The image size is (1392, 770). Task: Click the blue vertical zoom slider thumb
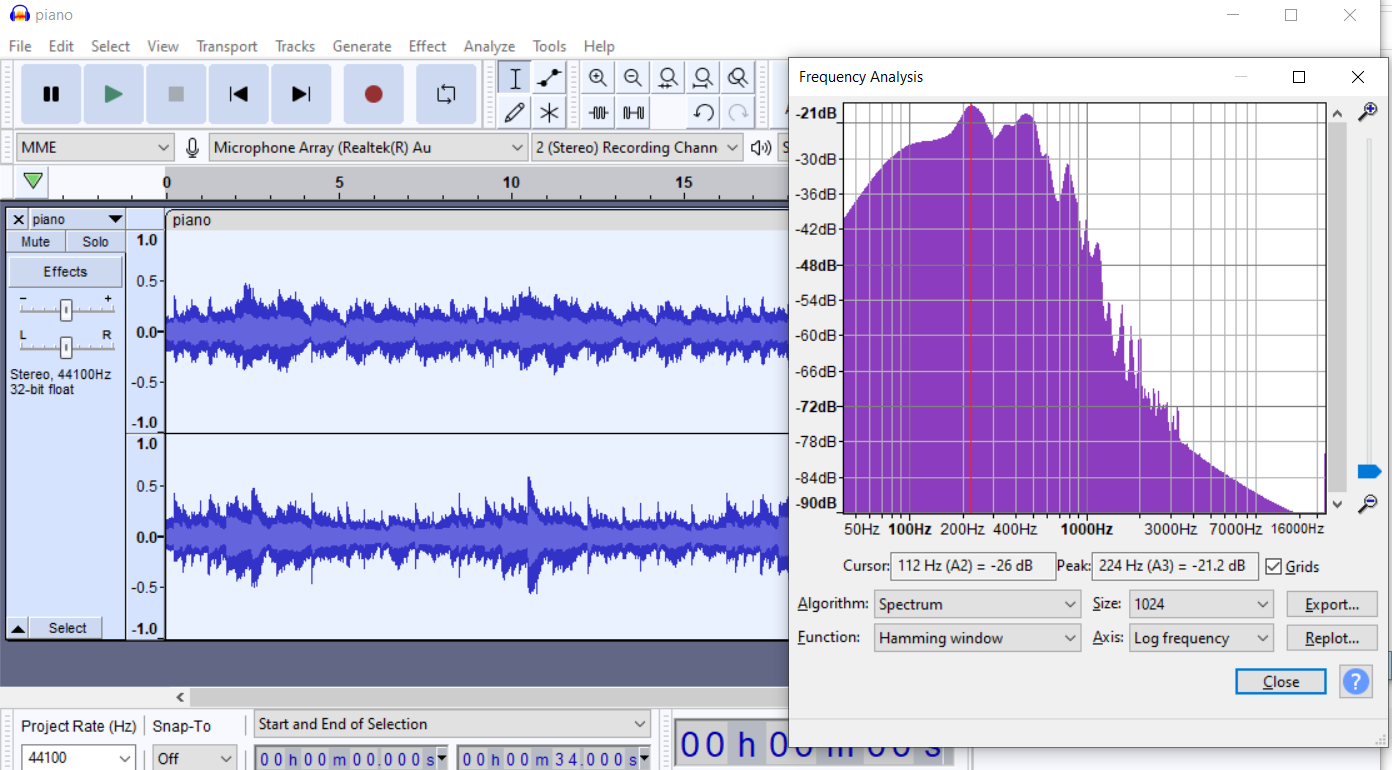tap(1369, 471)
